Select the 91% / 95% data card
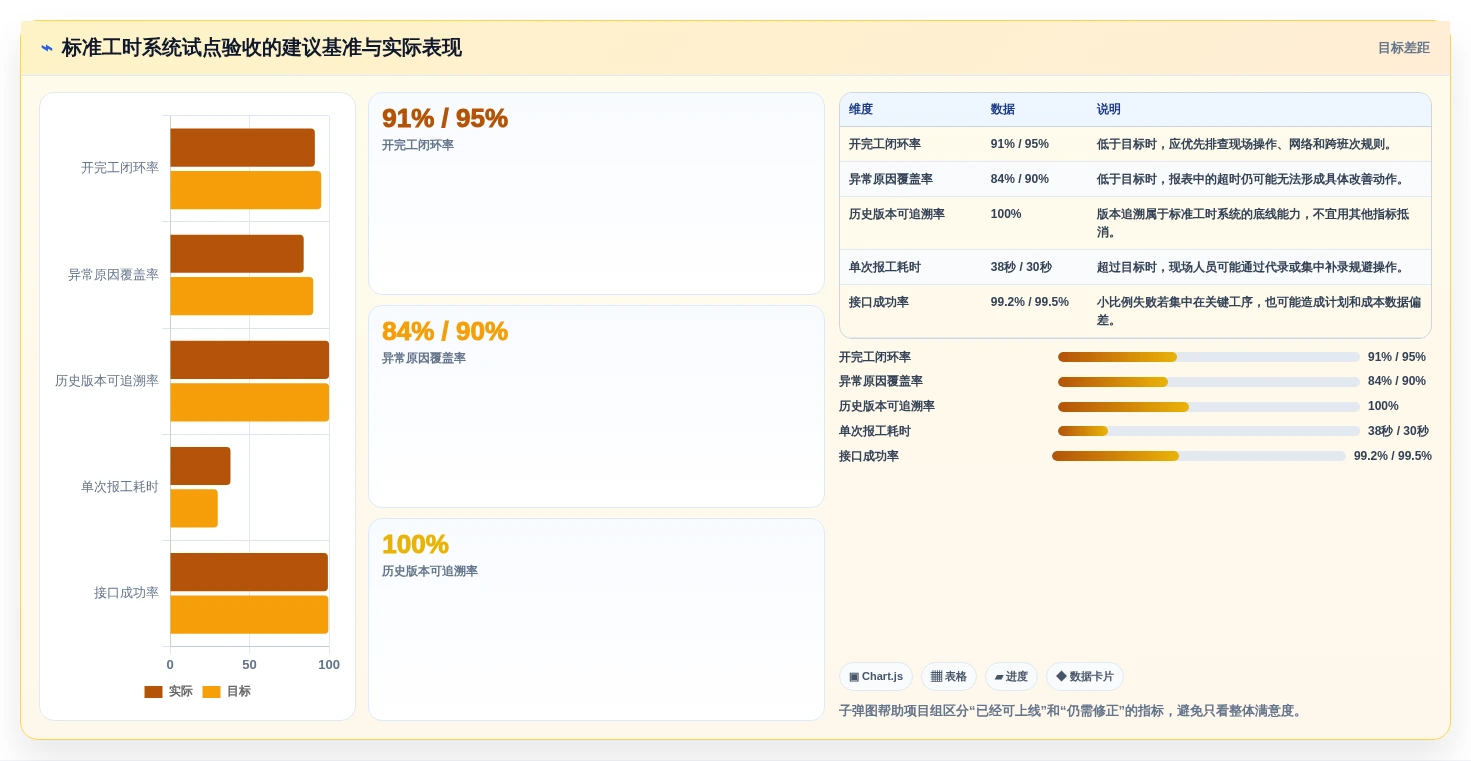 point(596,193)
